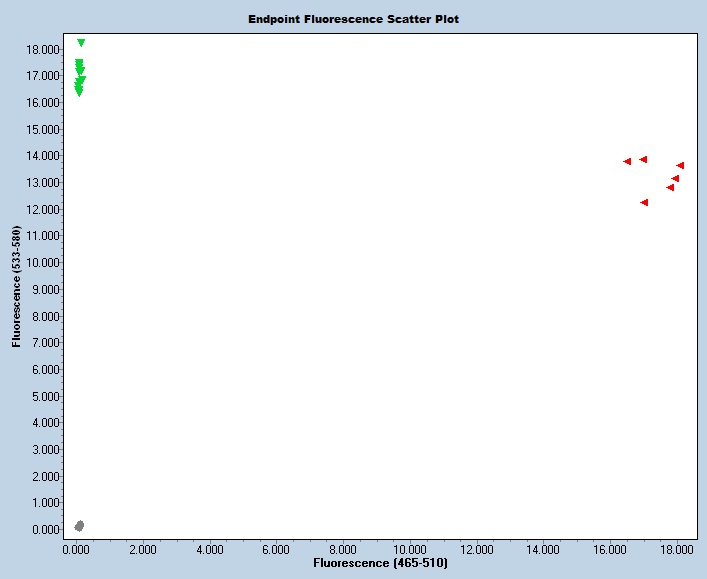707x579 pixels.
Task: Click the 14.000 tick on x-axis
Action: pos(543,549)
